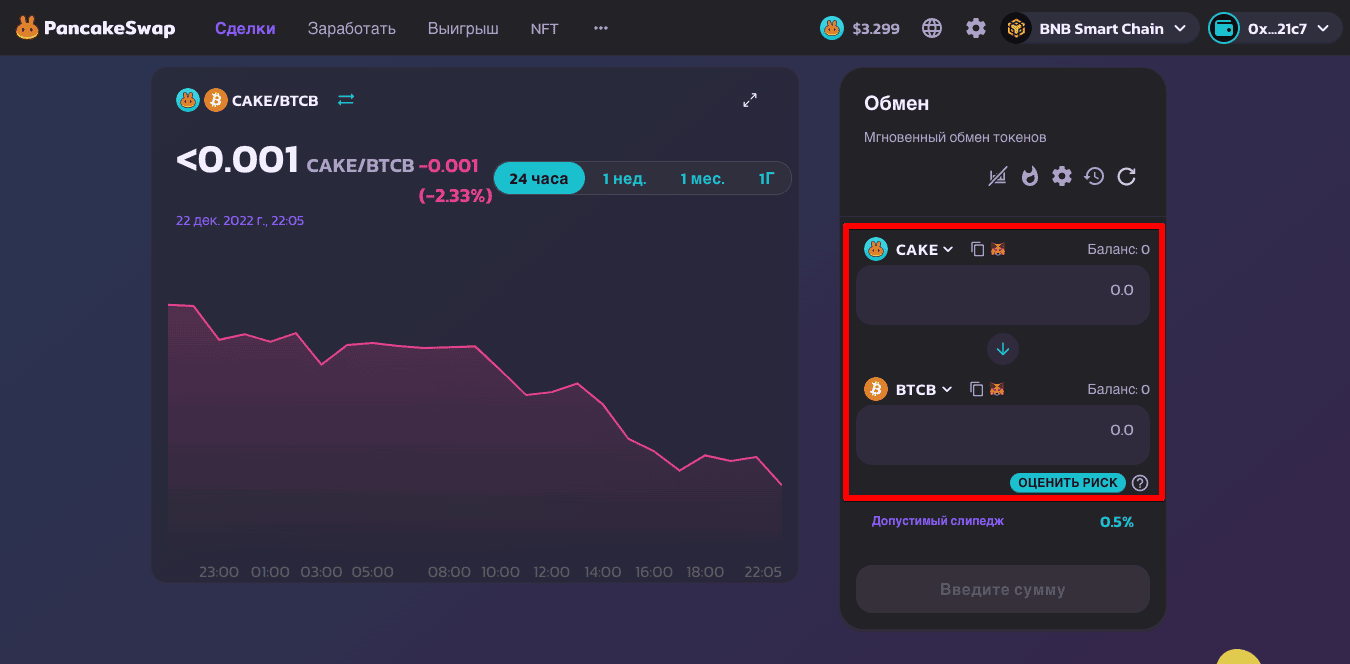Open the Сделки menu

[x=245, y=28]
